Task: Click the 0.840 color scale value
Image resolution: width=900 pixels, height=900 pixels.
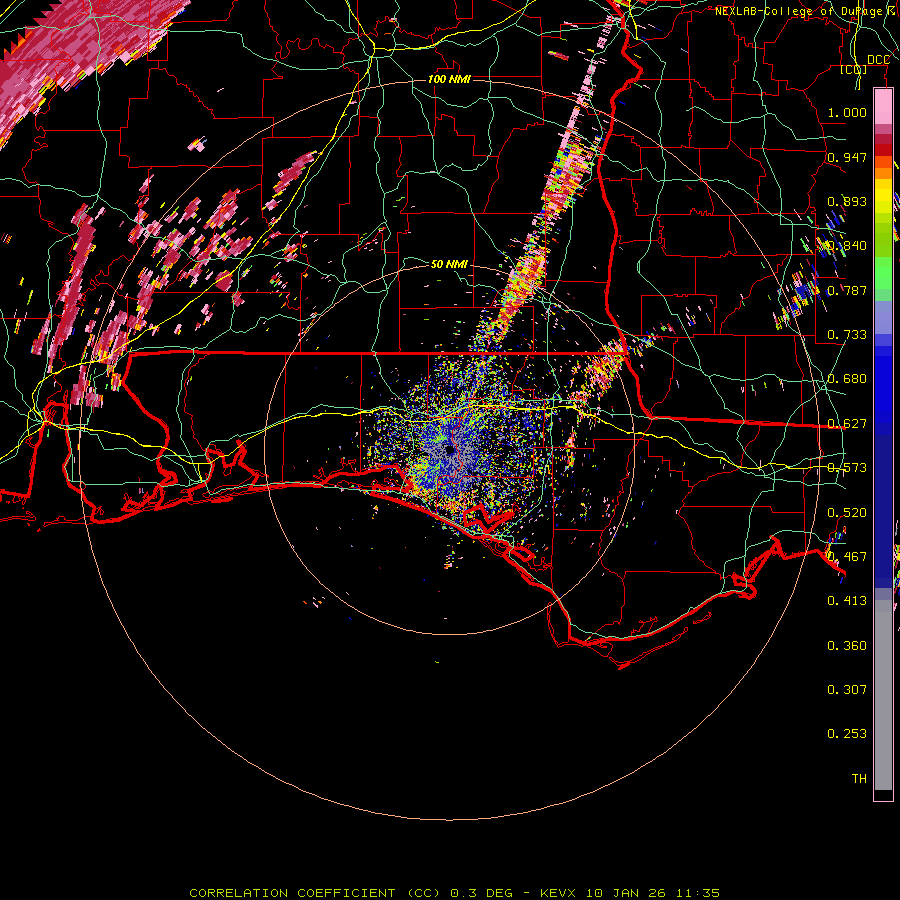Action: (x=847, y=246)
